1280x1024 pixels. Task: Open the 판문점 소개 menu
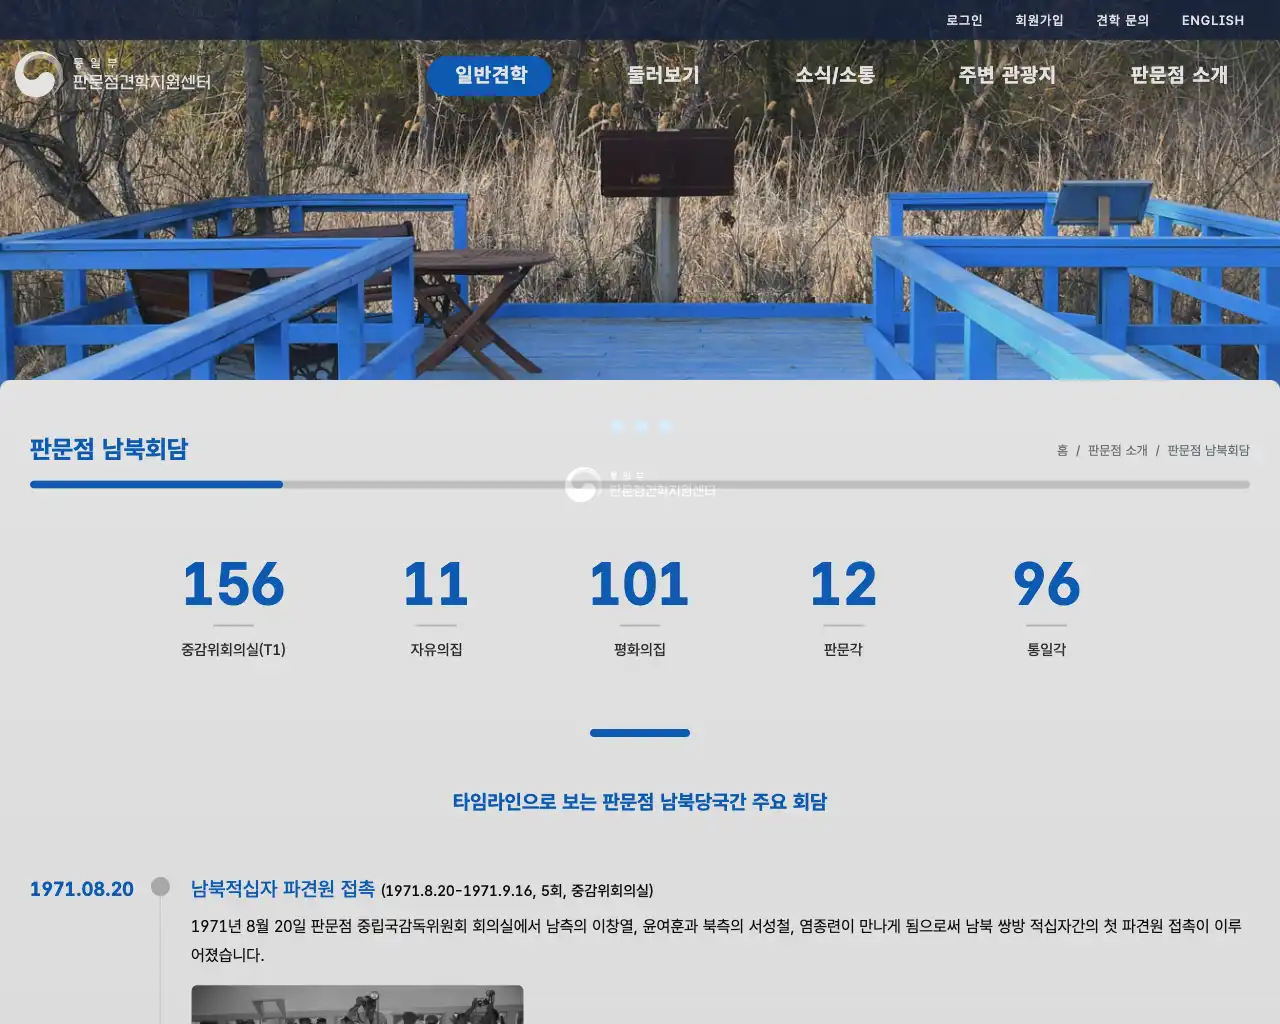1179,75
